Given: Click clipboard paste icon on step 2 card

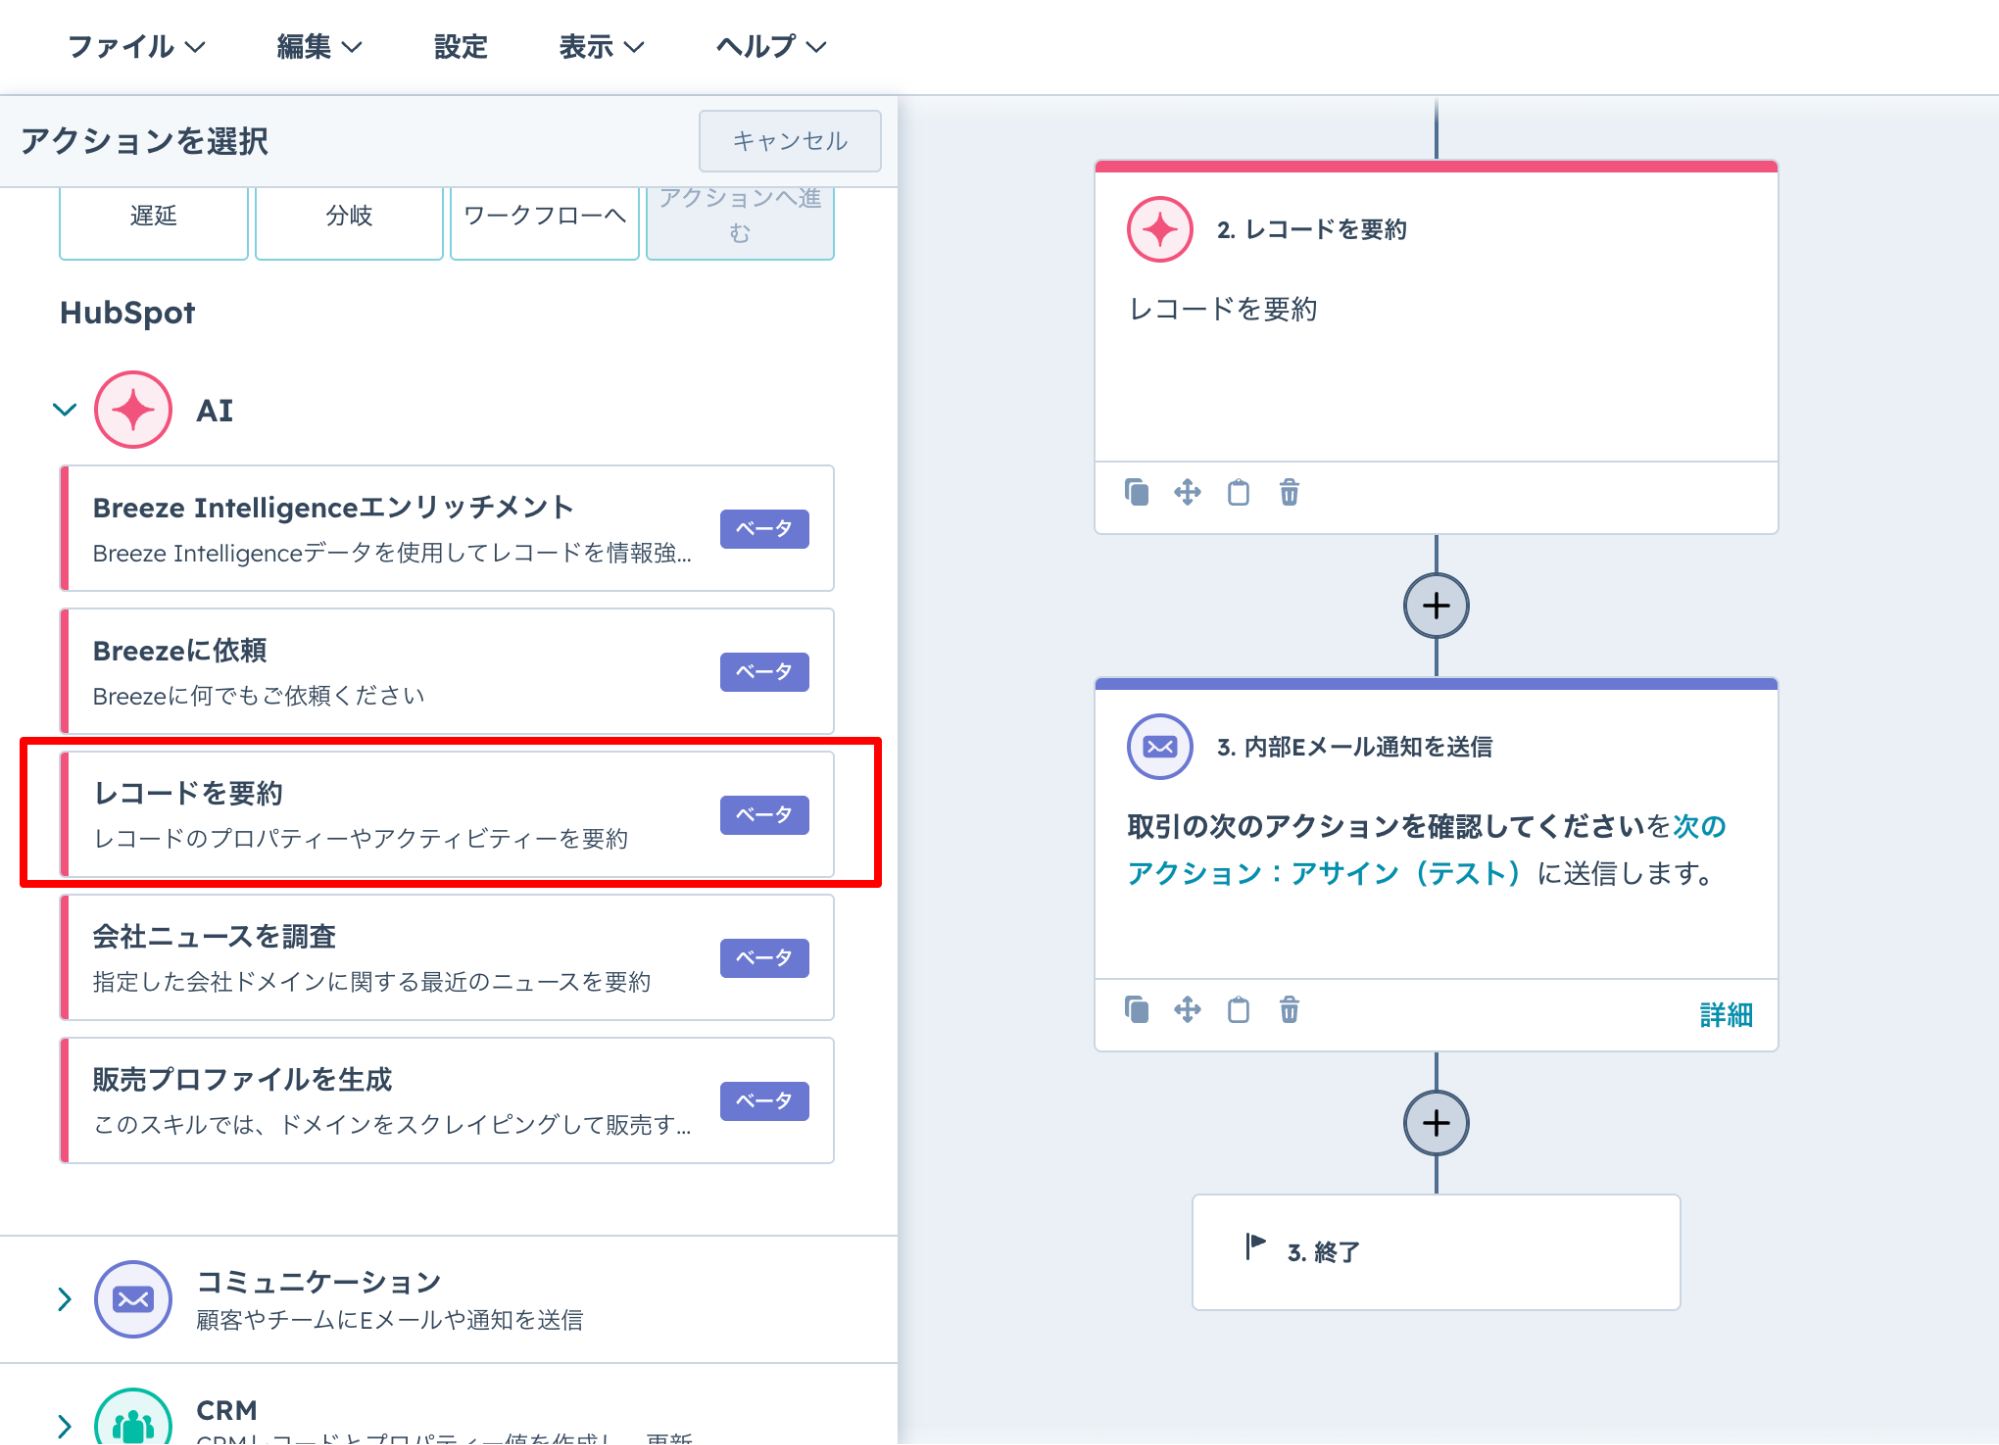Looking at the screenshot, I should 1239,492.
